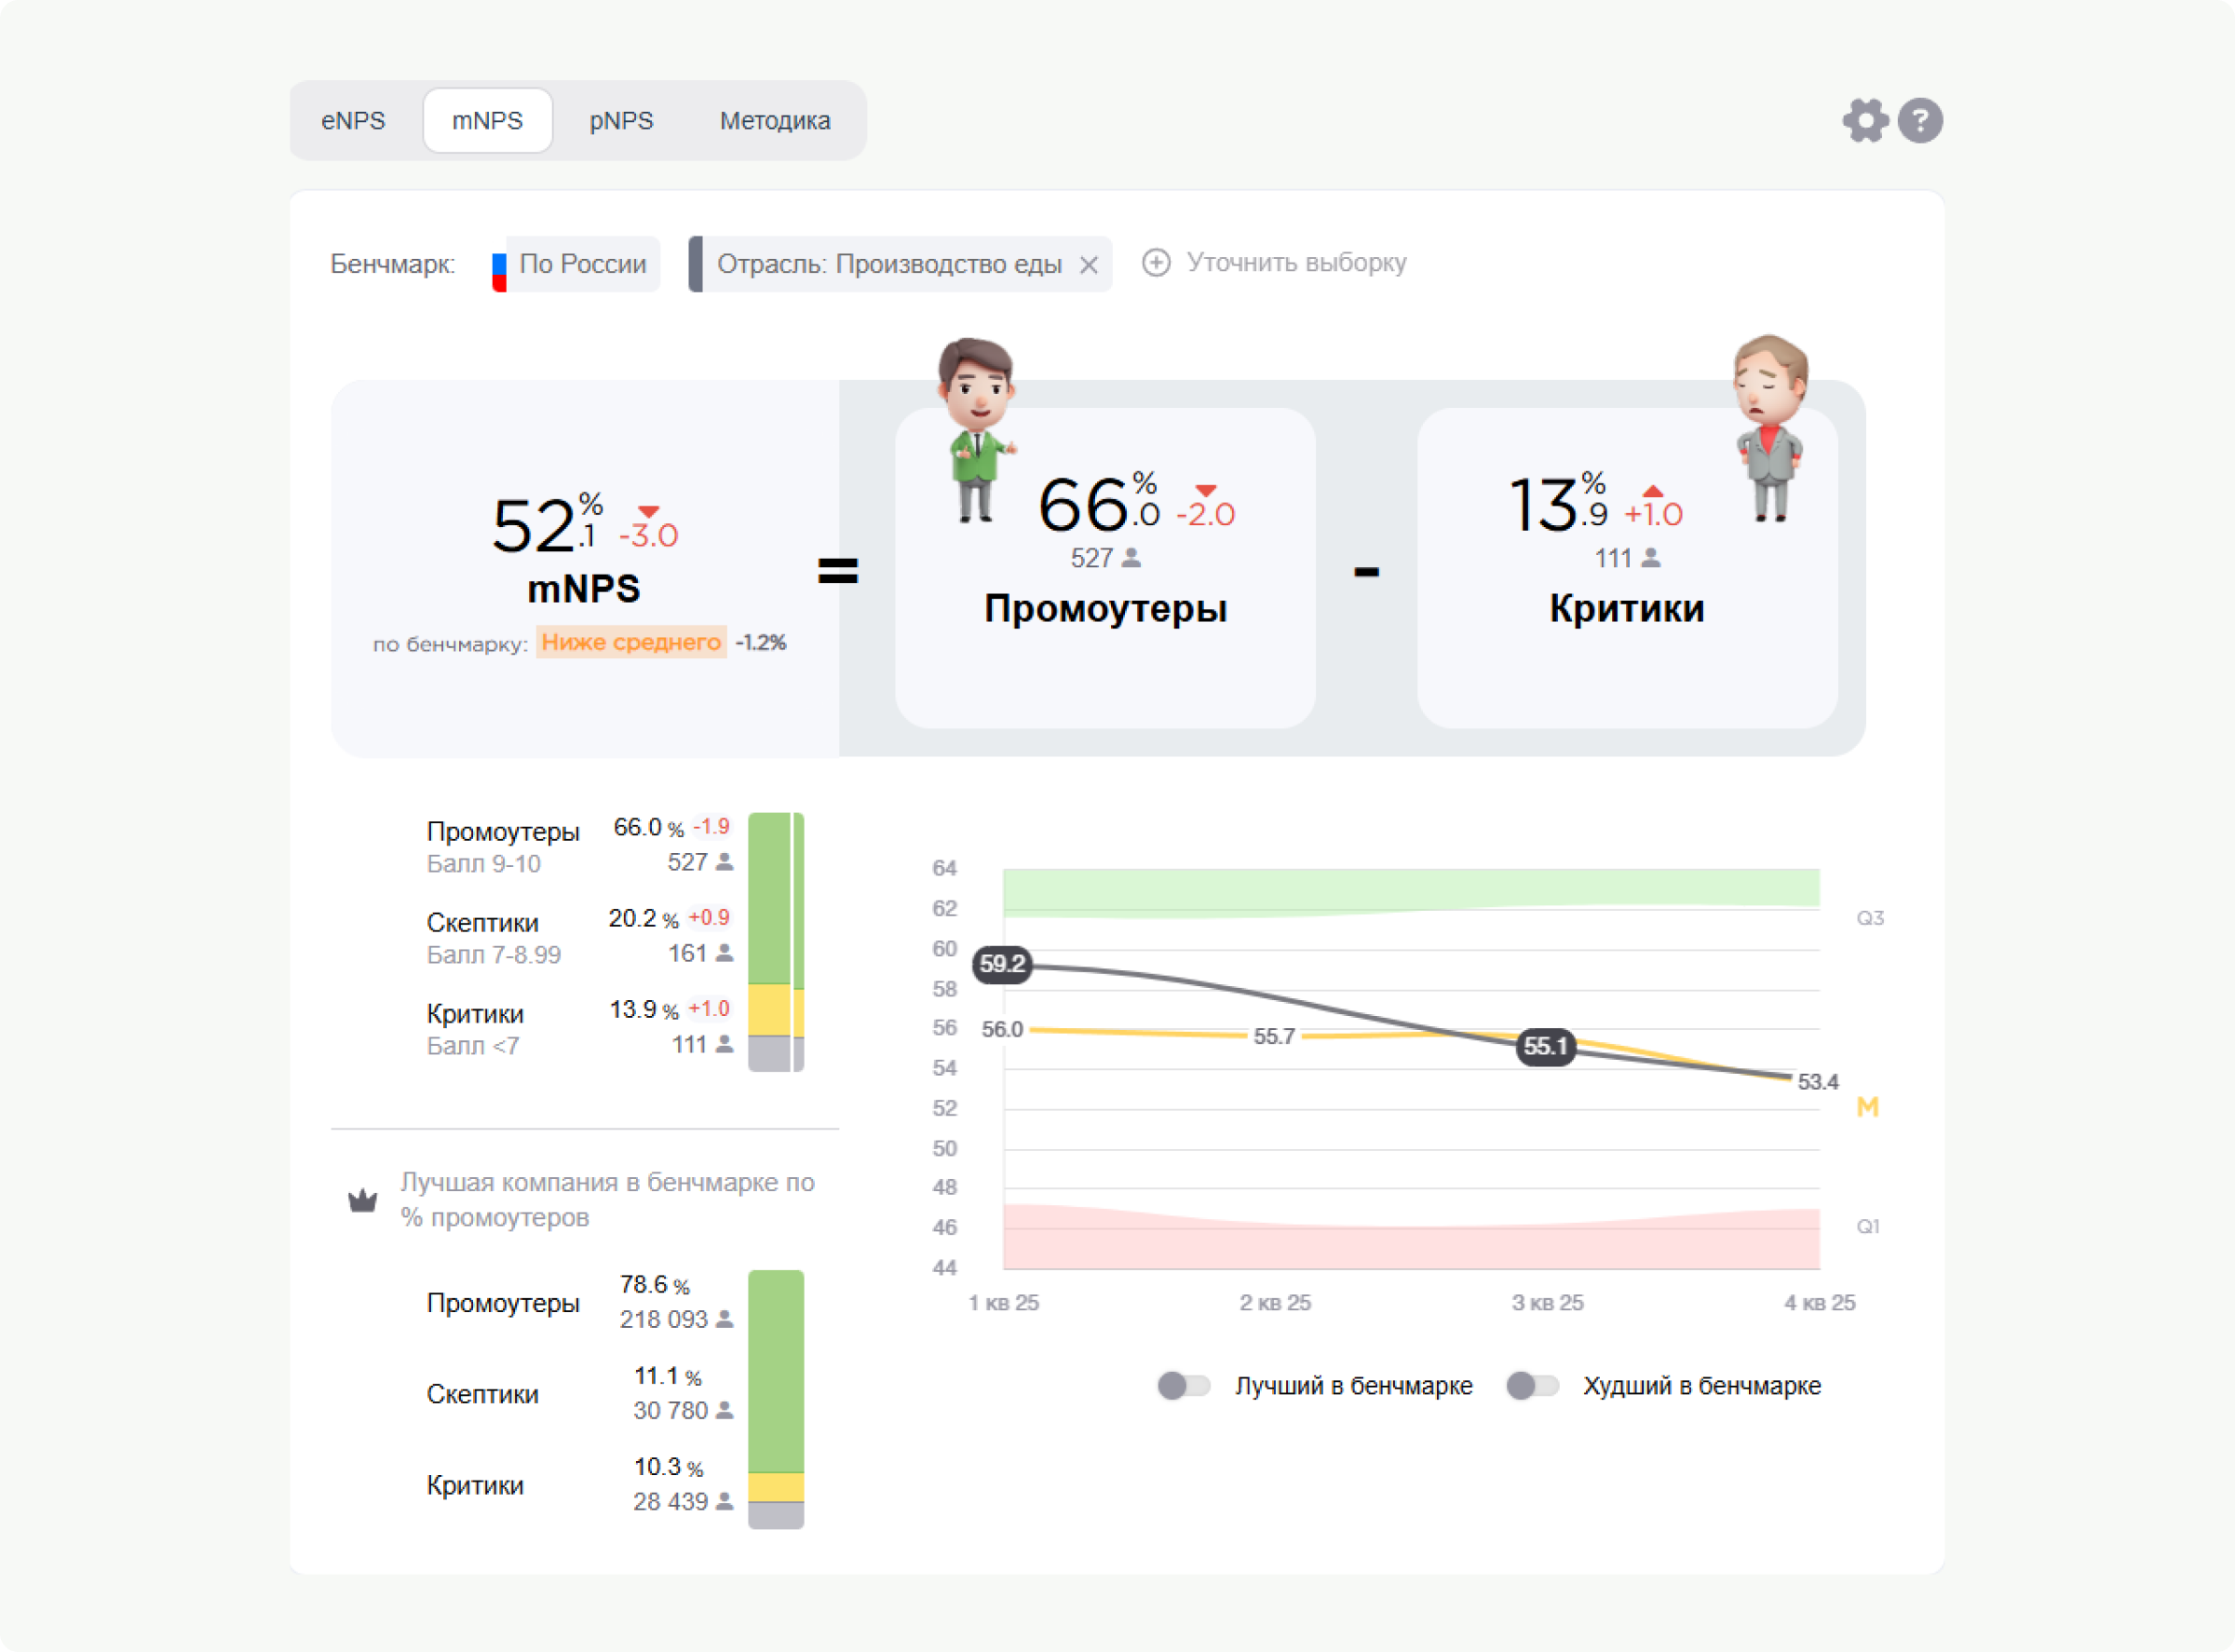
Task: Click the 59.2 data point on chart
Action: tap(1002, 964)
